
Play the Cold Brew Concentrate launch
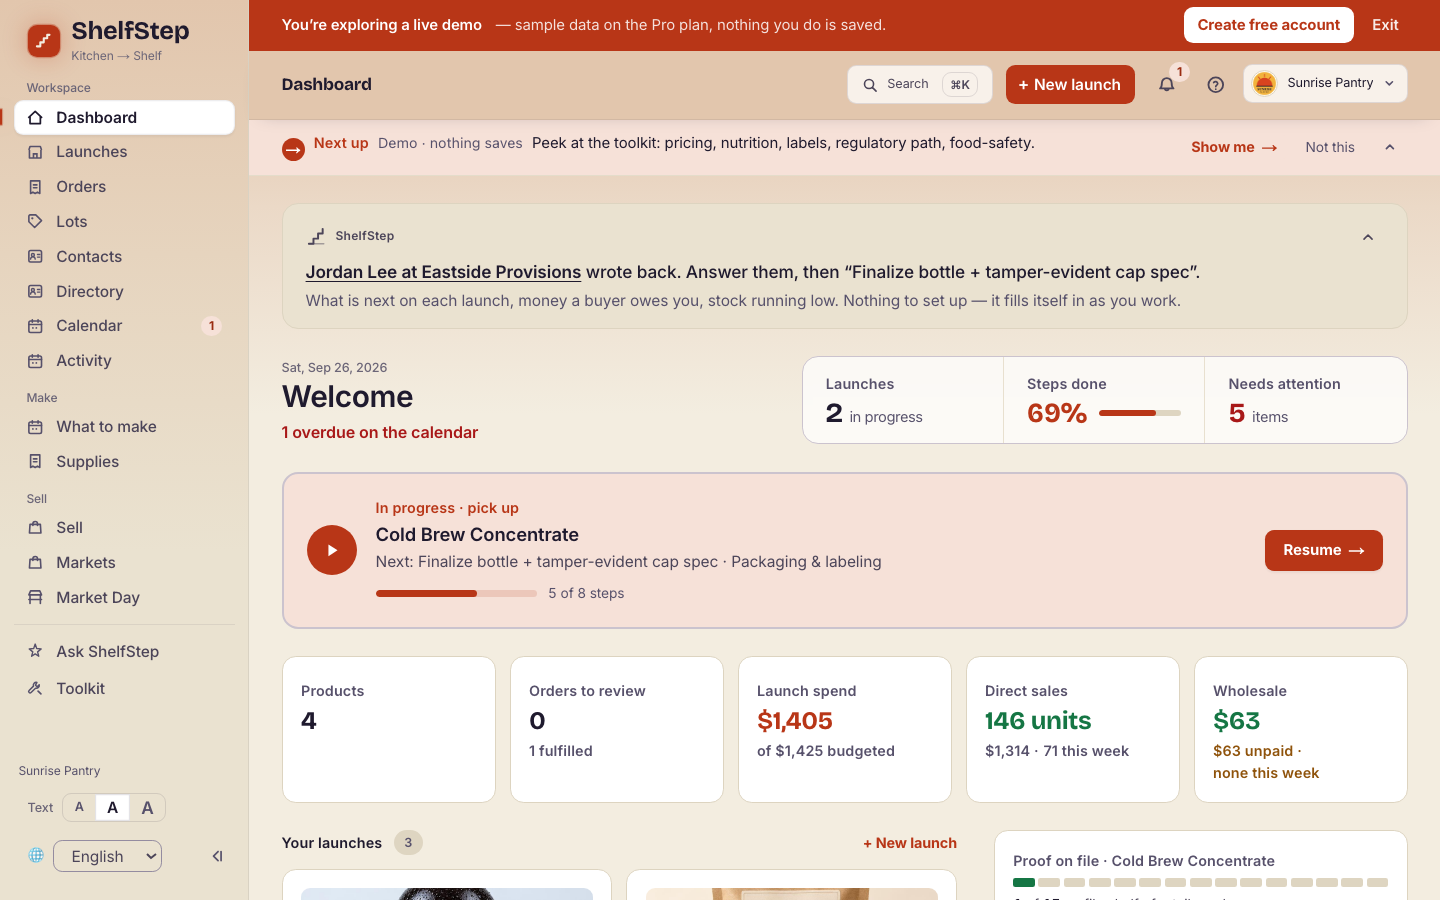tap(332, 550)
